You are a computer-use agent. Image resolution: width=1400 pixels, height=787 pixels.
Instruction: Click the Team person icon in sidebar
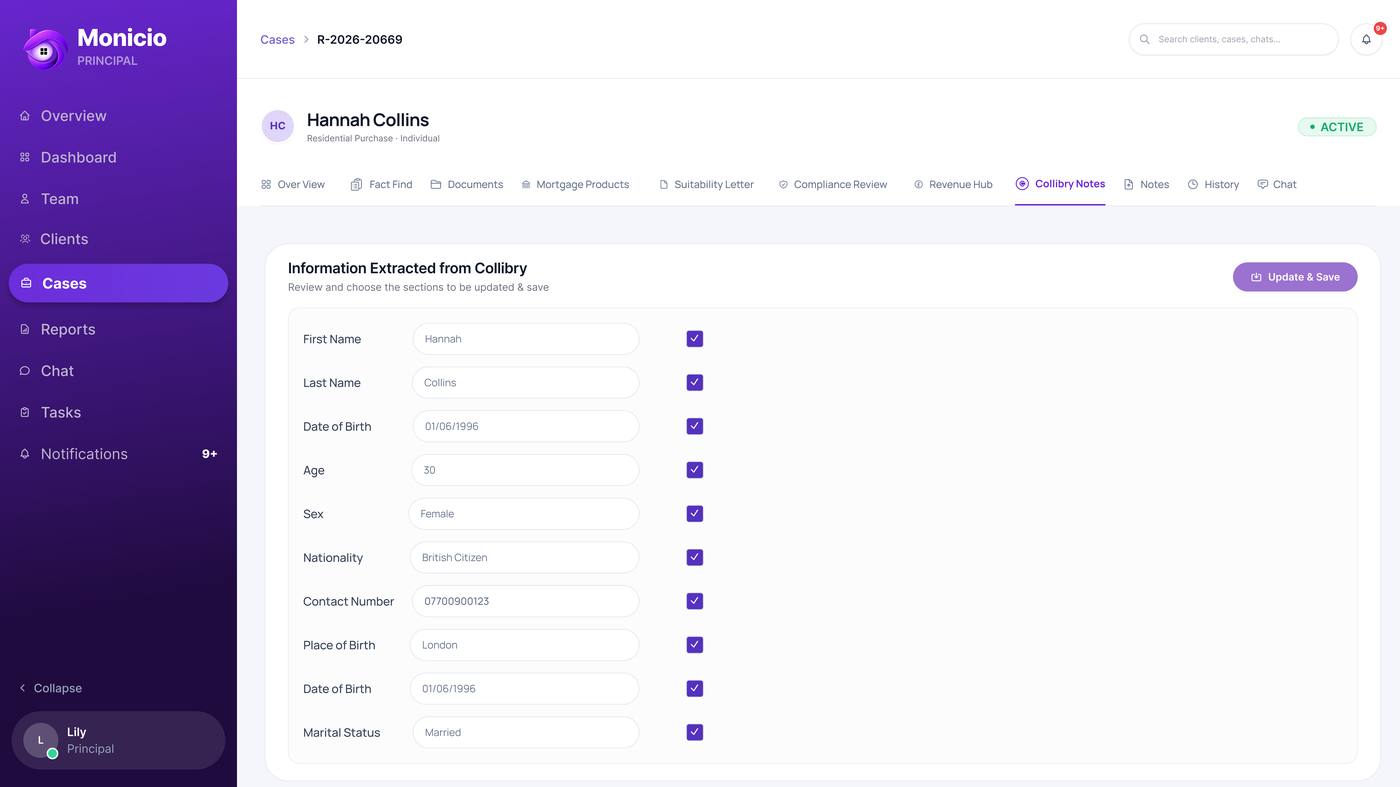(25, 199)
